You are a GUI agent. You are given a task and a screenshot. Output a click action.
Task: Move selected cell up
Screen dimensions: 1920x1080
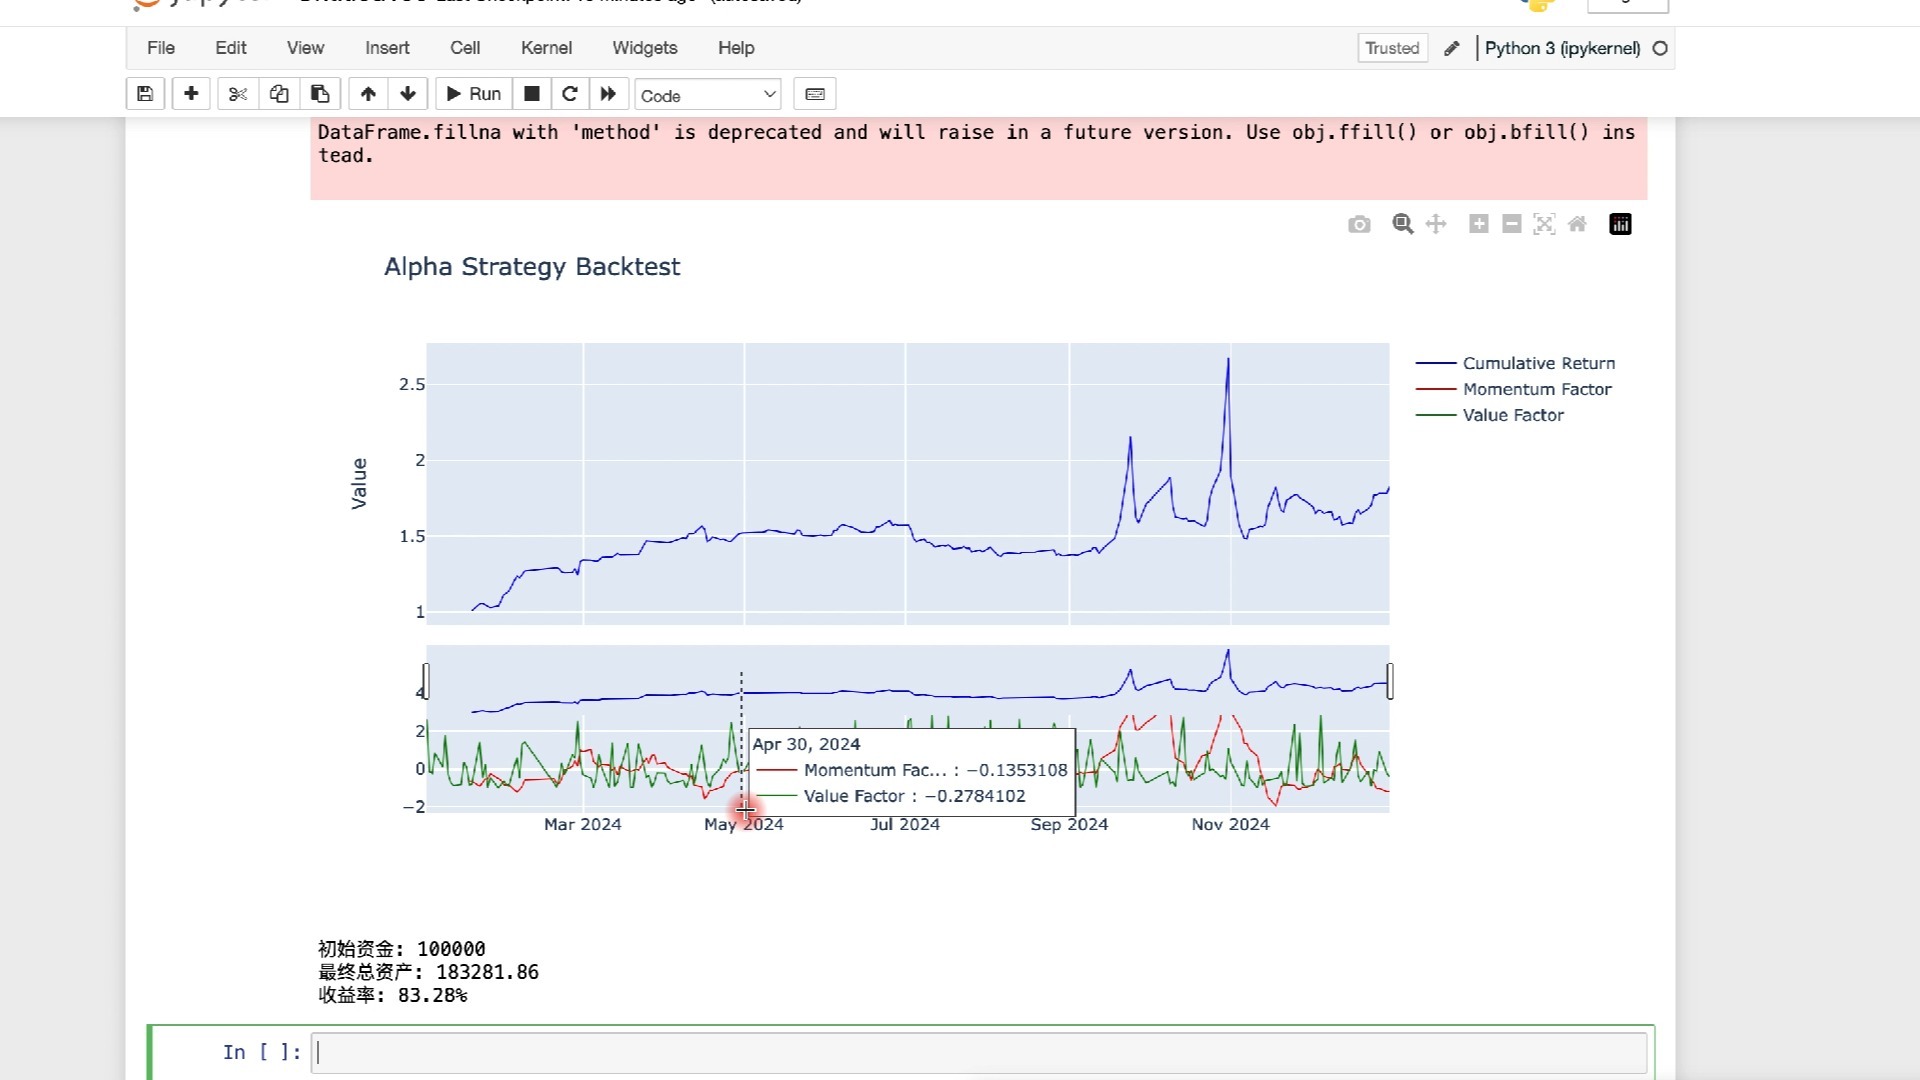coord(368,94)
